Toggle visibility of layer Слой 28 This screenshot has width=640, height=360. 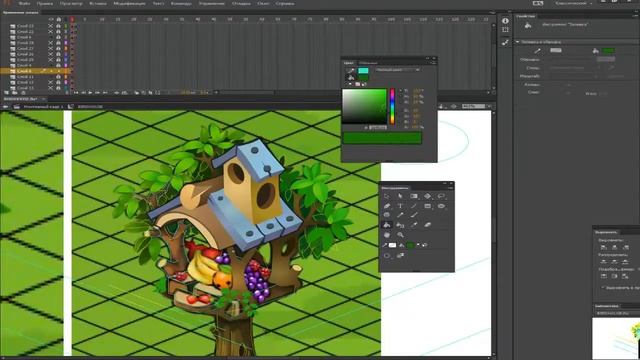(51, 43)
